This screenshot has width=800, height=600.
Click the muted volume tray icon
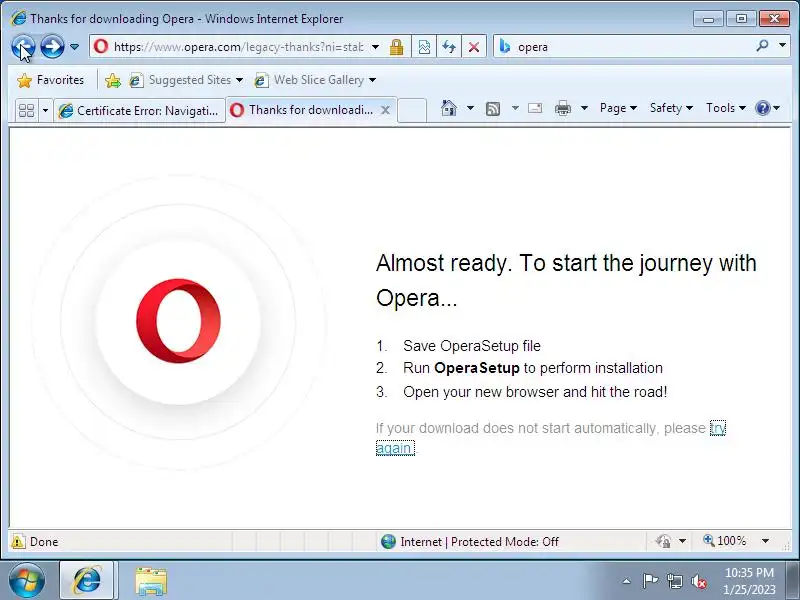(699, 581)
